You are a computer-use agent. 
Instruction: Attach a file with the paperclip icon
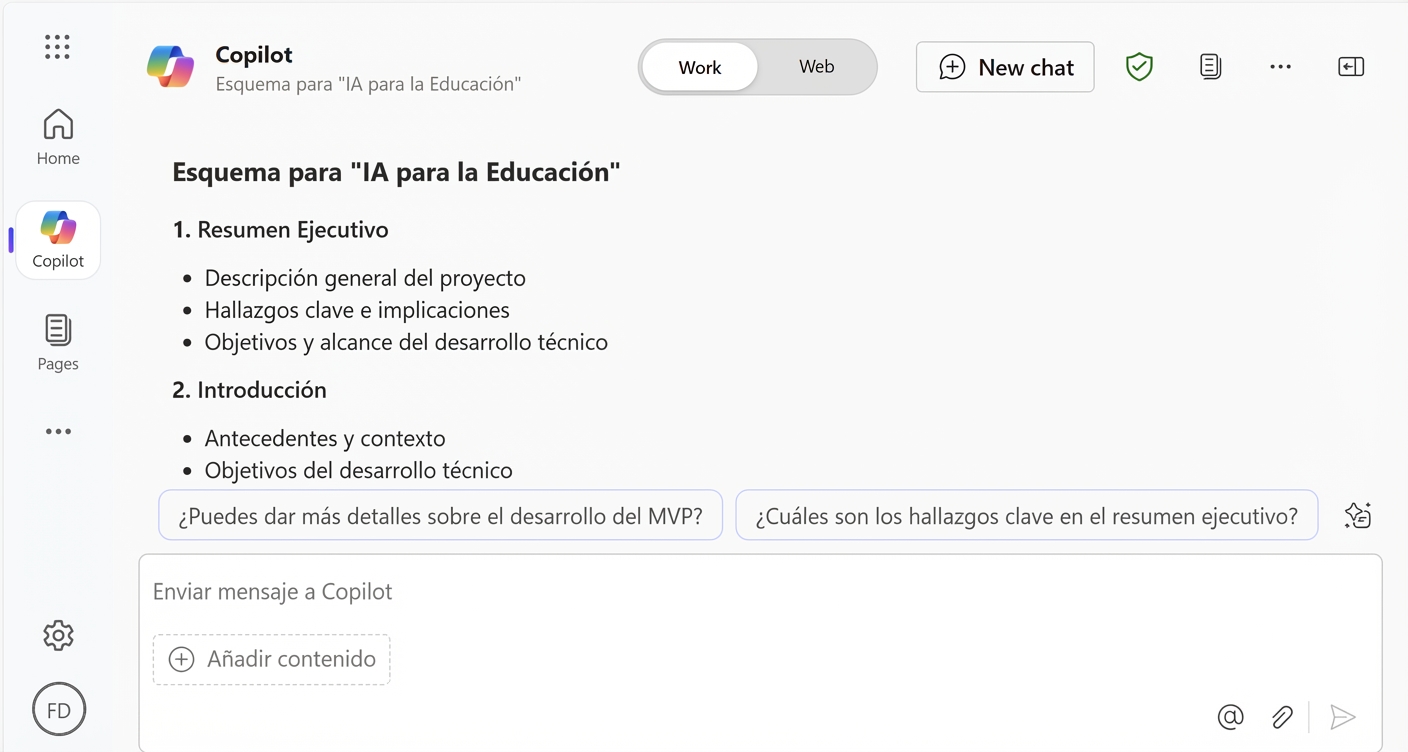[1282, 717]
